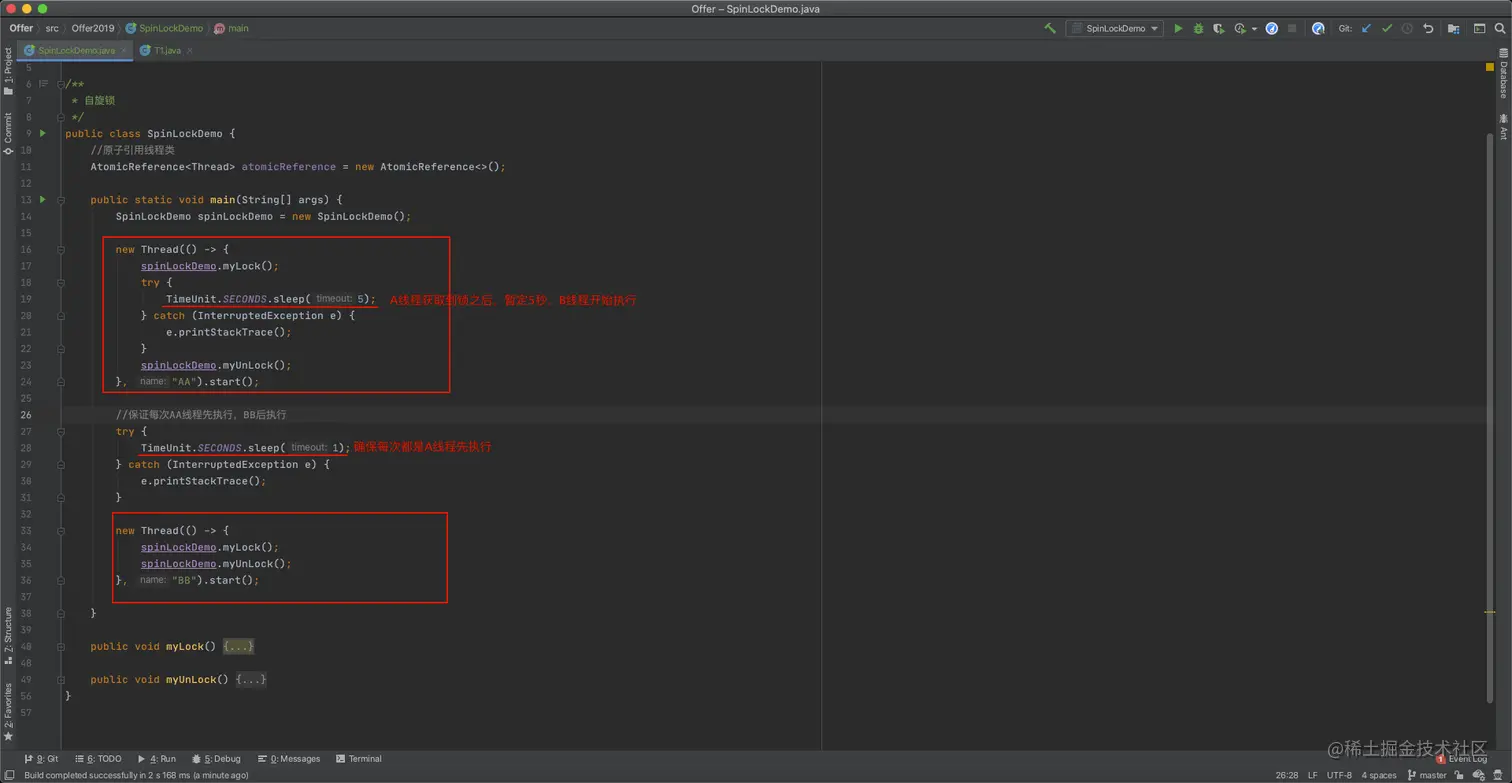This screenshot has width=1512, height=783.
Task: Open Terminal tool window
Action: point(359,759)
